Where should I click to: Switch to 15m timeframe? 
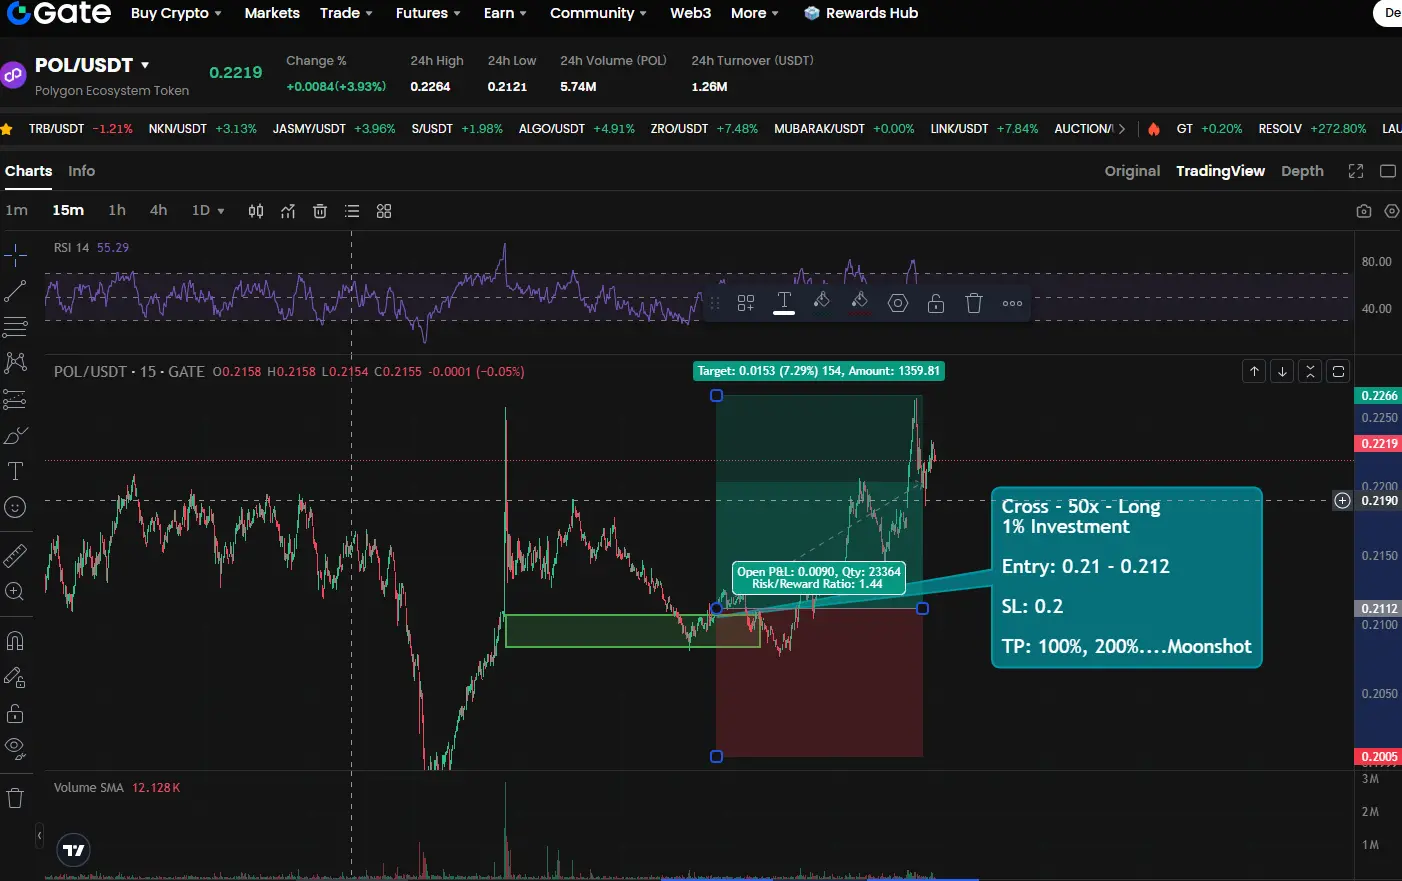68,210
